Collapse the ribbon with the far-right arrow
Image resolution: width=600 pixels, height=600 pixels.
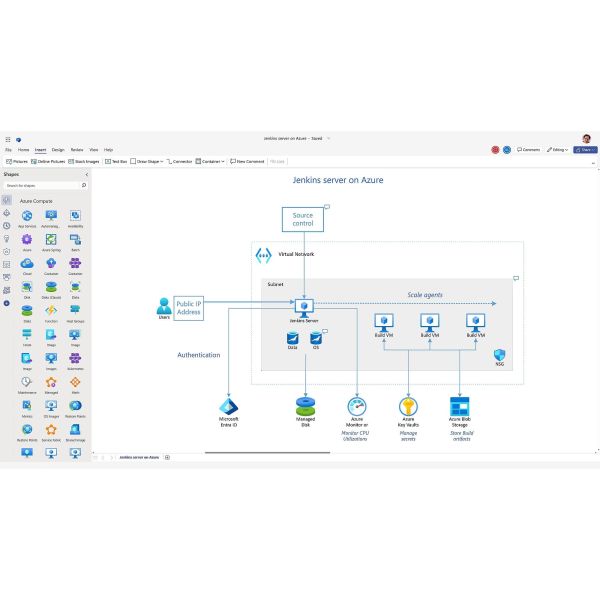coord(593,163)
